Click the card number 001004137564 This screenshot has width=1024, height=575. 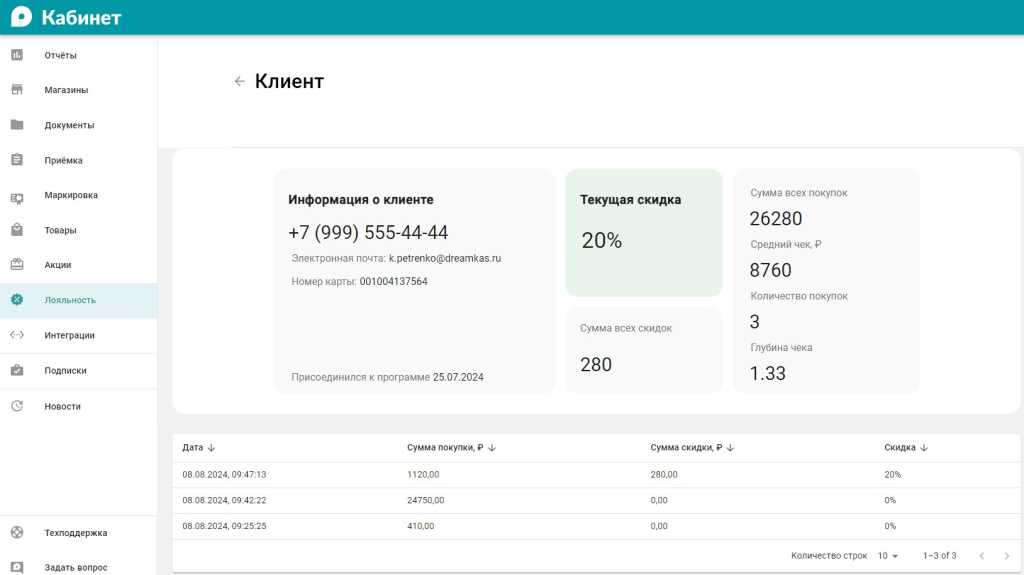[393, 282]
